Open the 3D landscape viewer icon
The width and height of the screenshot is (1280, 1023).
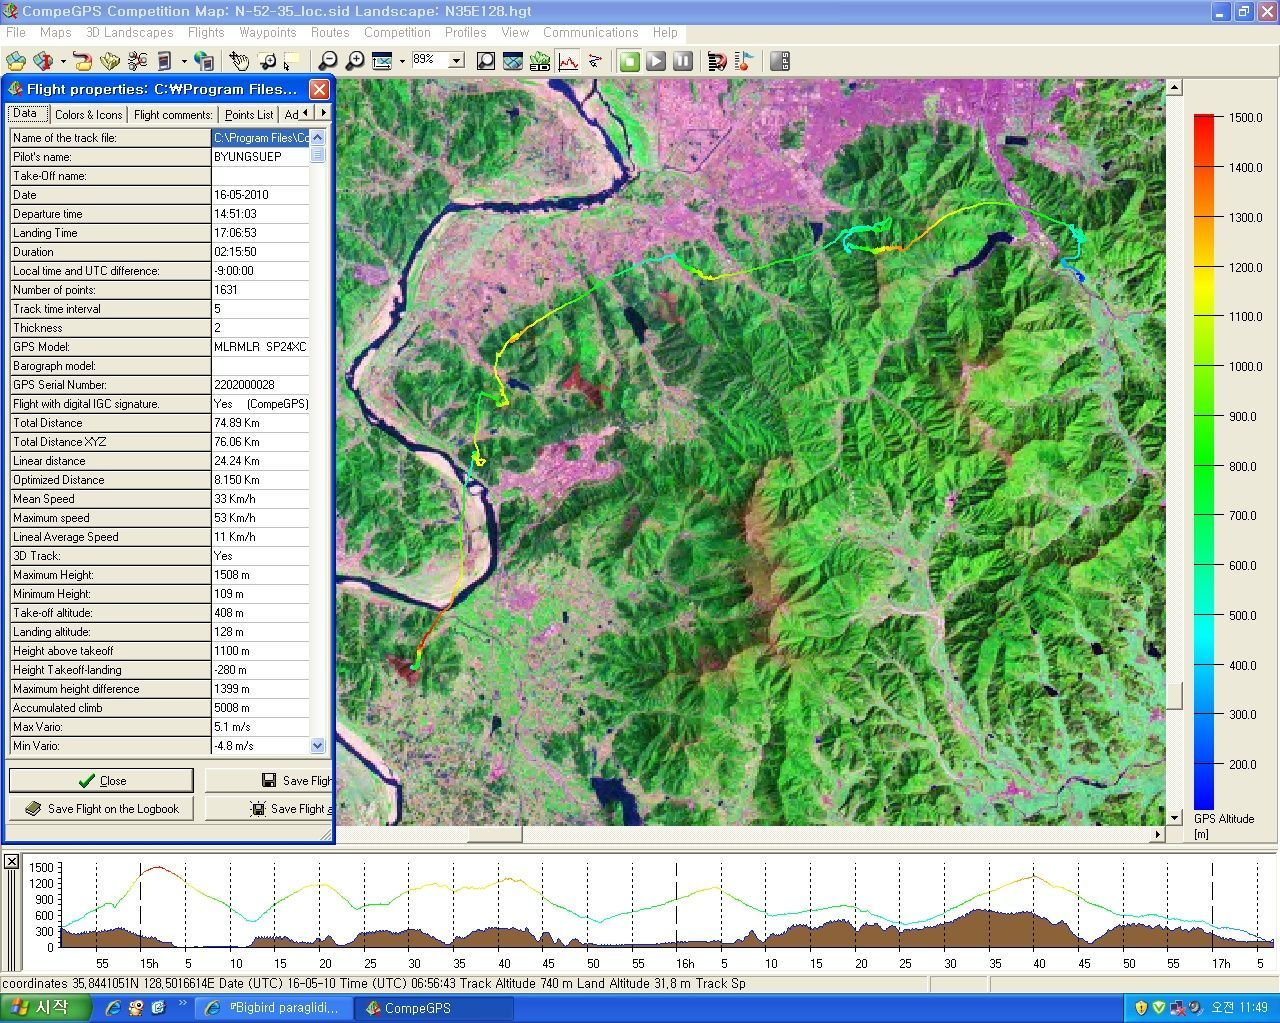[x=540, y=61]
